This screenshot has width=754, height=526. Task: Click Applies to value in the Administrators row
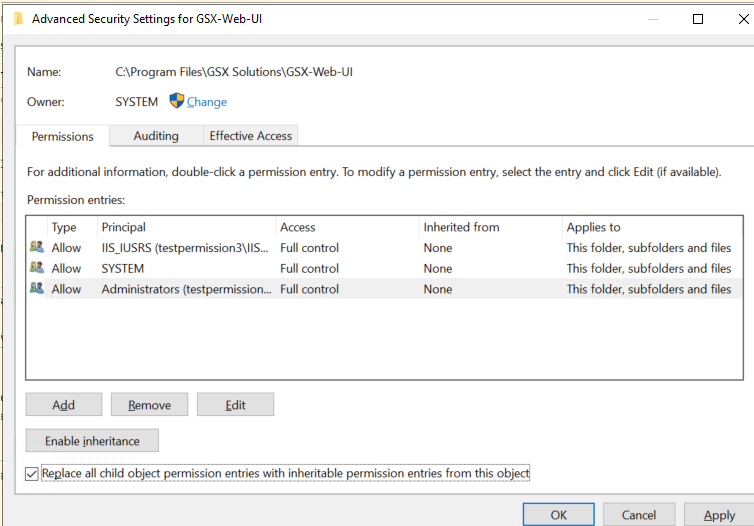tap(649, 289)
